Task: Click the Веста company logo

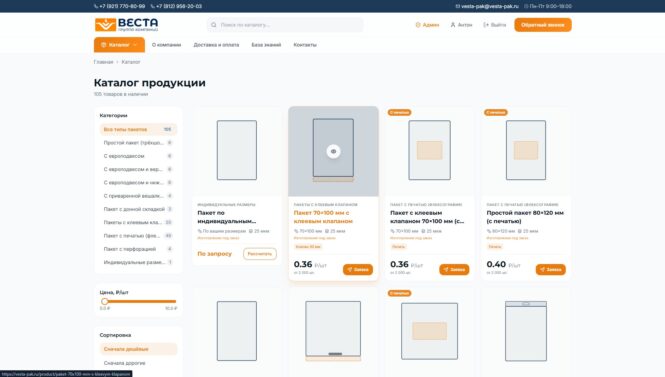Action: pos(126,25)
